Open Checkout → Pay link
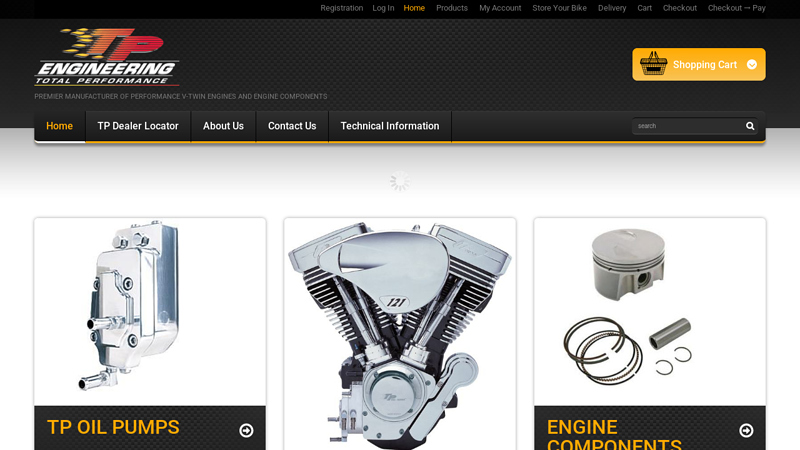Viewport: 800px width, 450px height. tap(736, 8)
